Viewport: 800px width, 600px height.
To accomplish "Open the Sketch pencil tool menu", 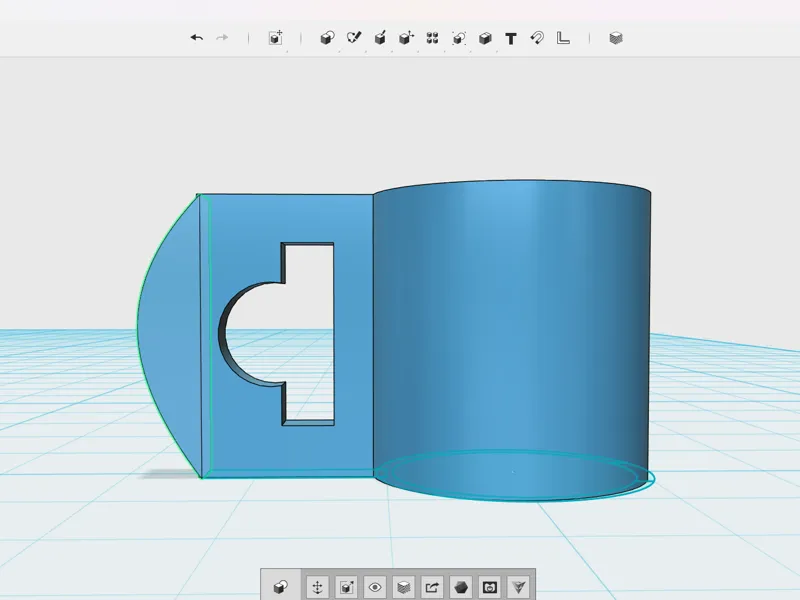I will point(354,38).
